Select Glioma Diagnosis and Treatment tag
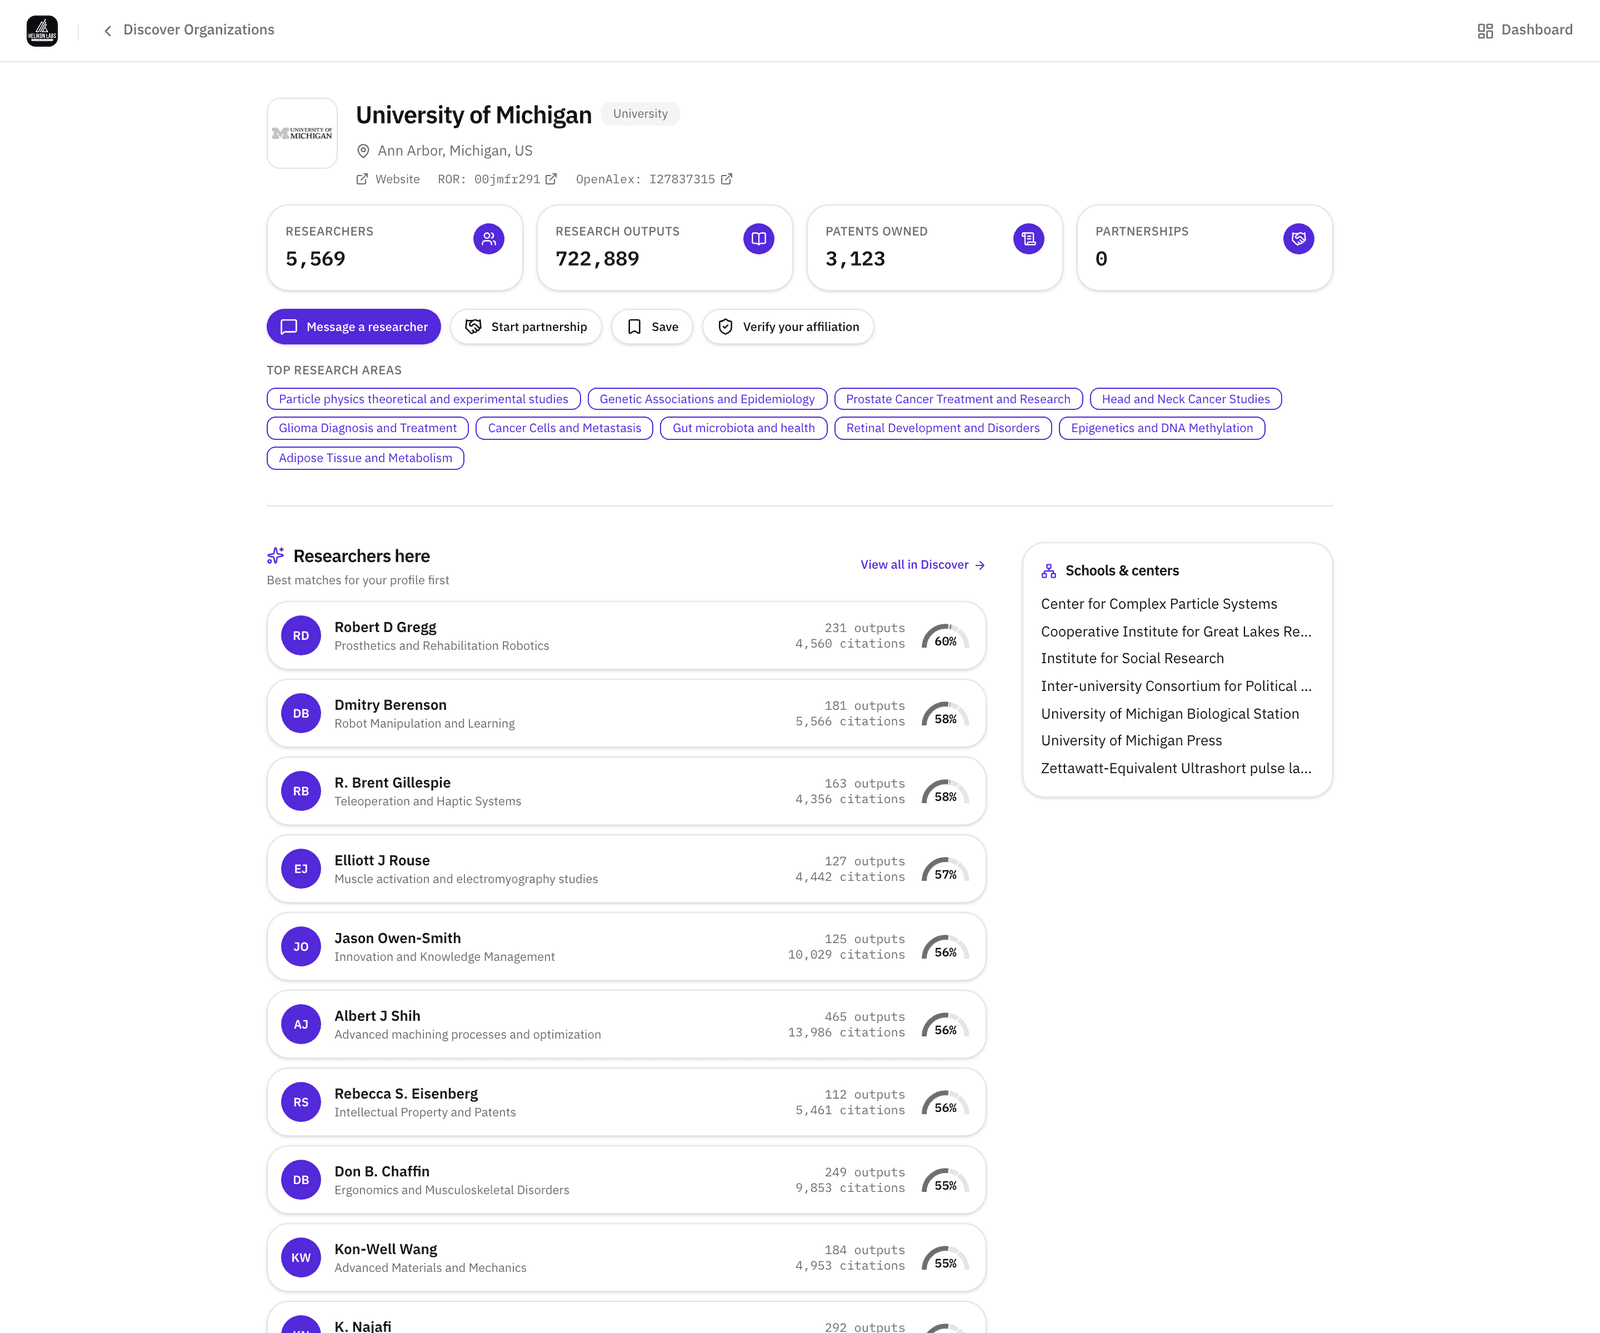This screenshot has height=1333, width=1600. click(x=368, y=428)
